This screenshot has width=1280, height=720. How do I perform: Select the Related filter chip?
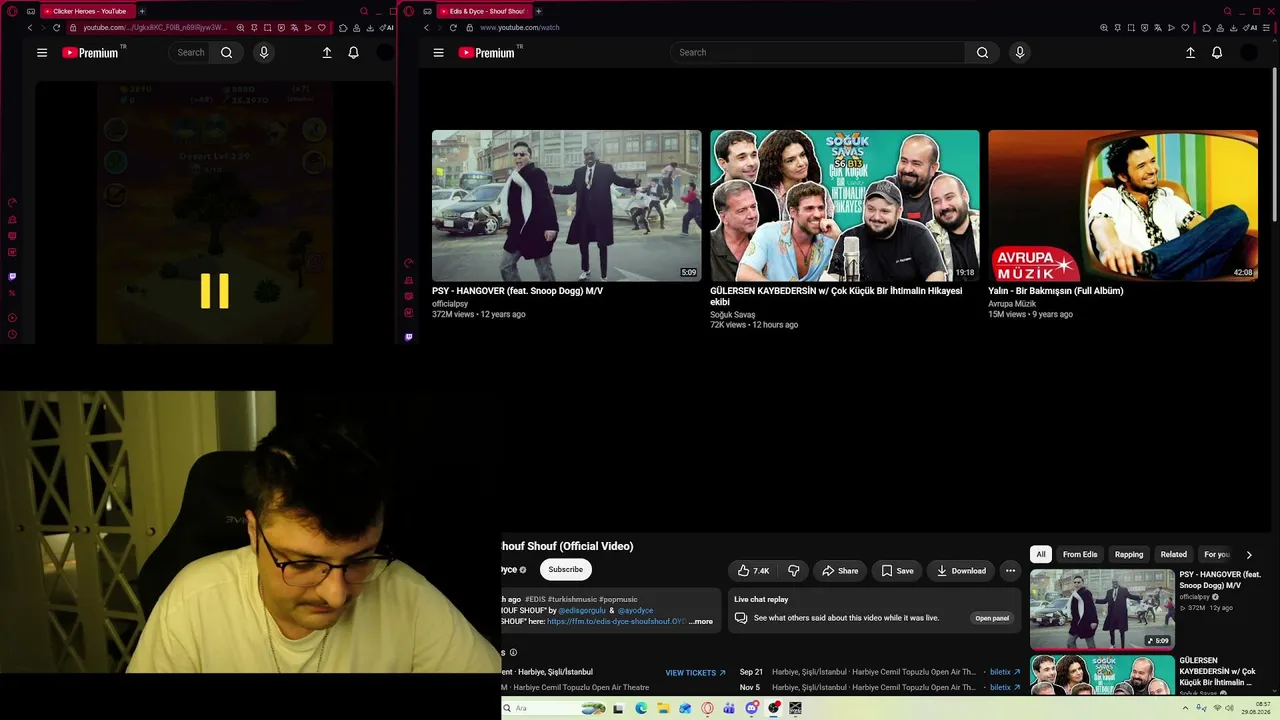pos(1174,555)
